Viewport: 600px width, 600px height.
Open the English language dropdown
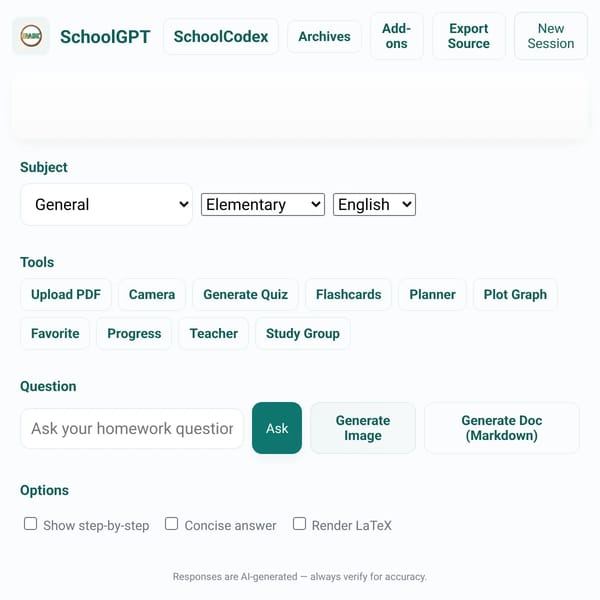(x=374, y=204)
